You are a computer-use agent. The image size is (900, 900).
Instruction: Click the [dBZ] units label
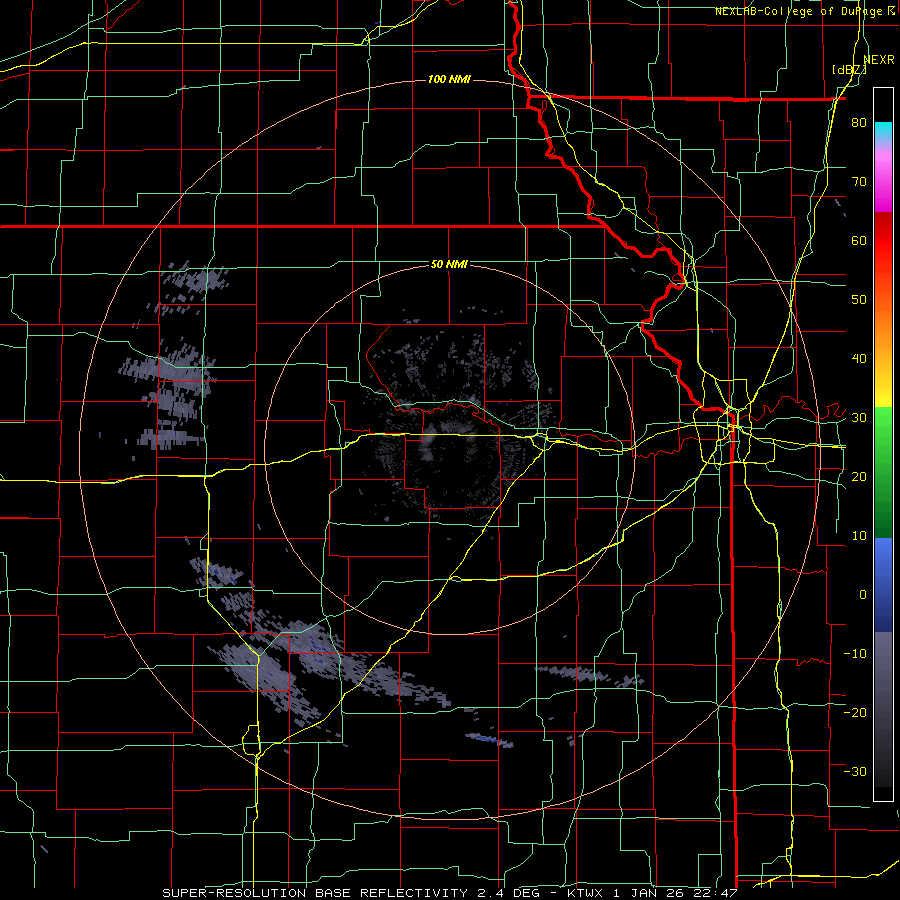pyautogui.click(x=849, y=70)
